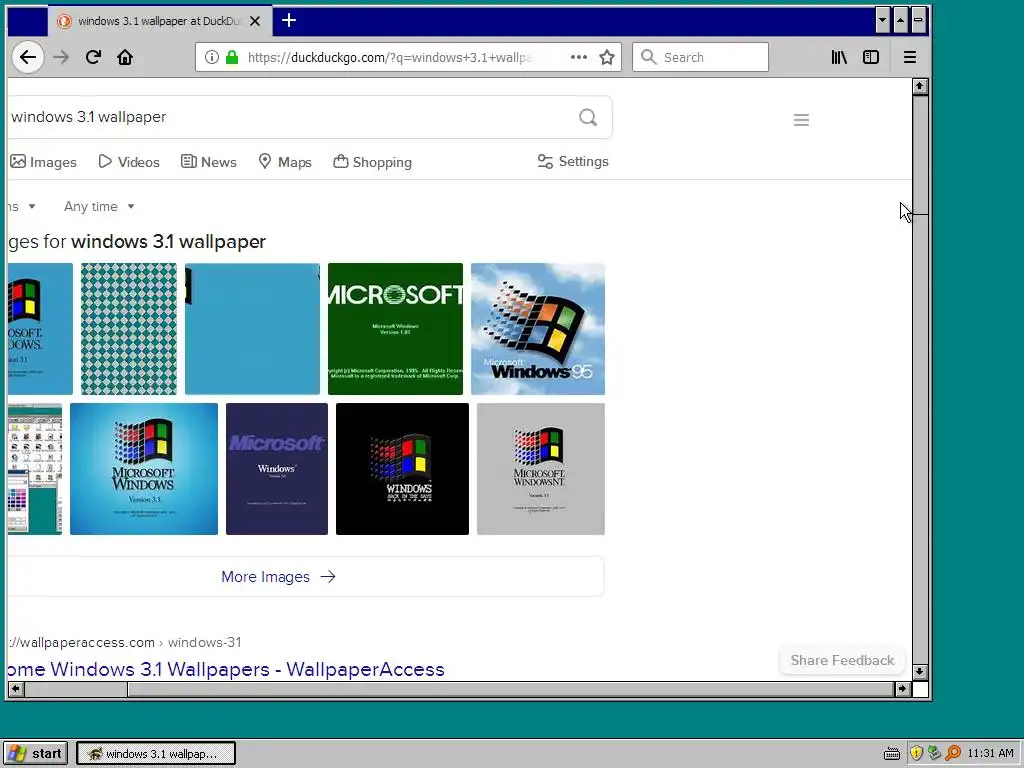Switch to News results tab
The width and height of the screenshot is (1024, 768).
click(208, 162)
